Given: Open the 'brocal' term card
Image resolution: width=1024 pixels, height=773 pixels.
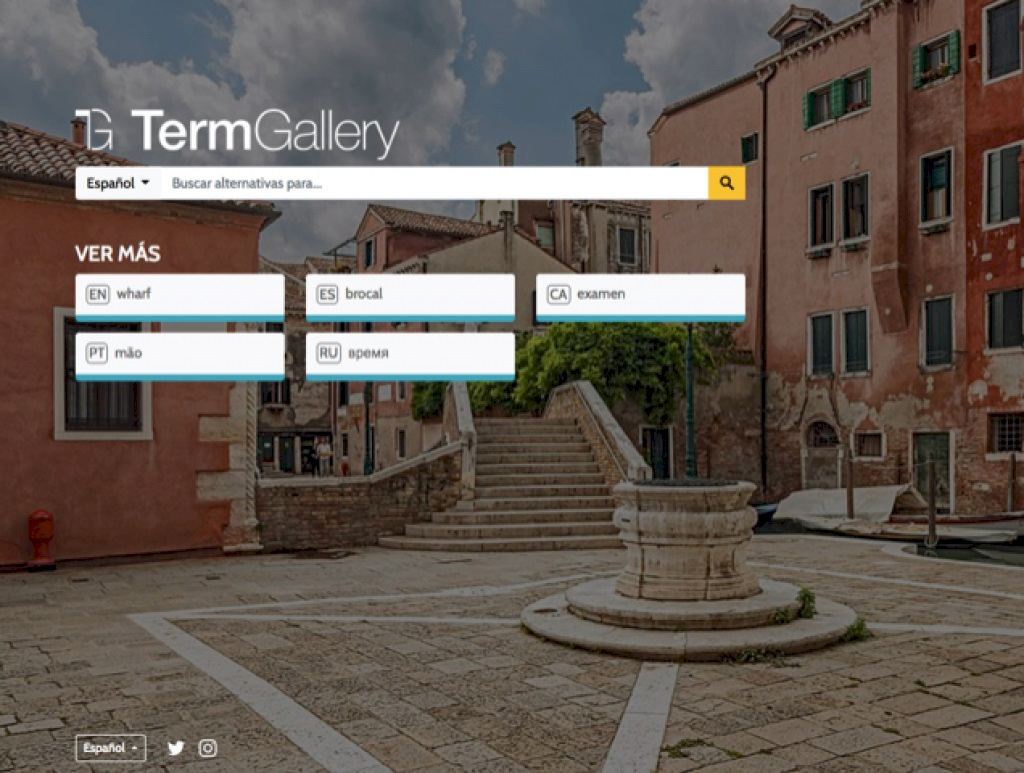Looking at the screenshot, I should 410,297.
